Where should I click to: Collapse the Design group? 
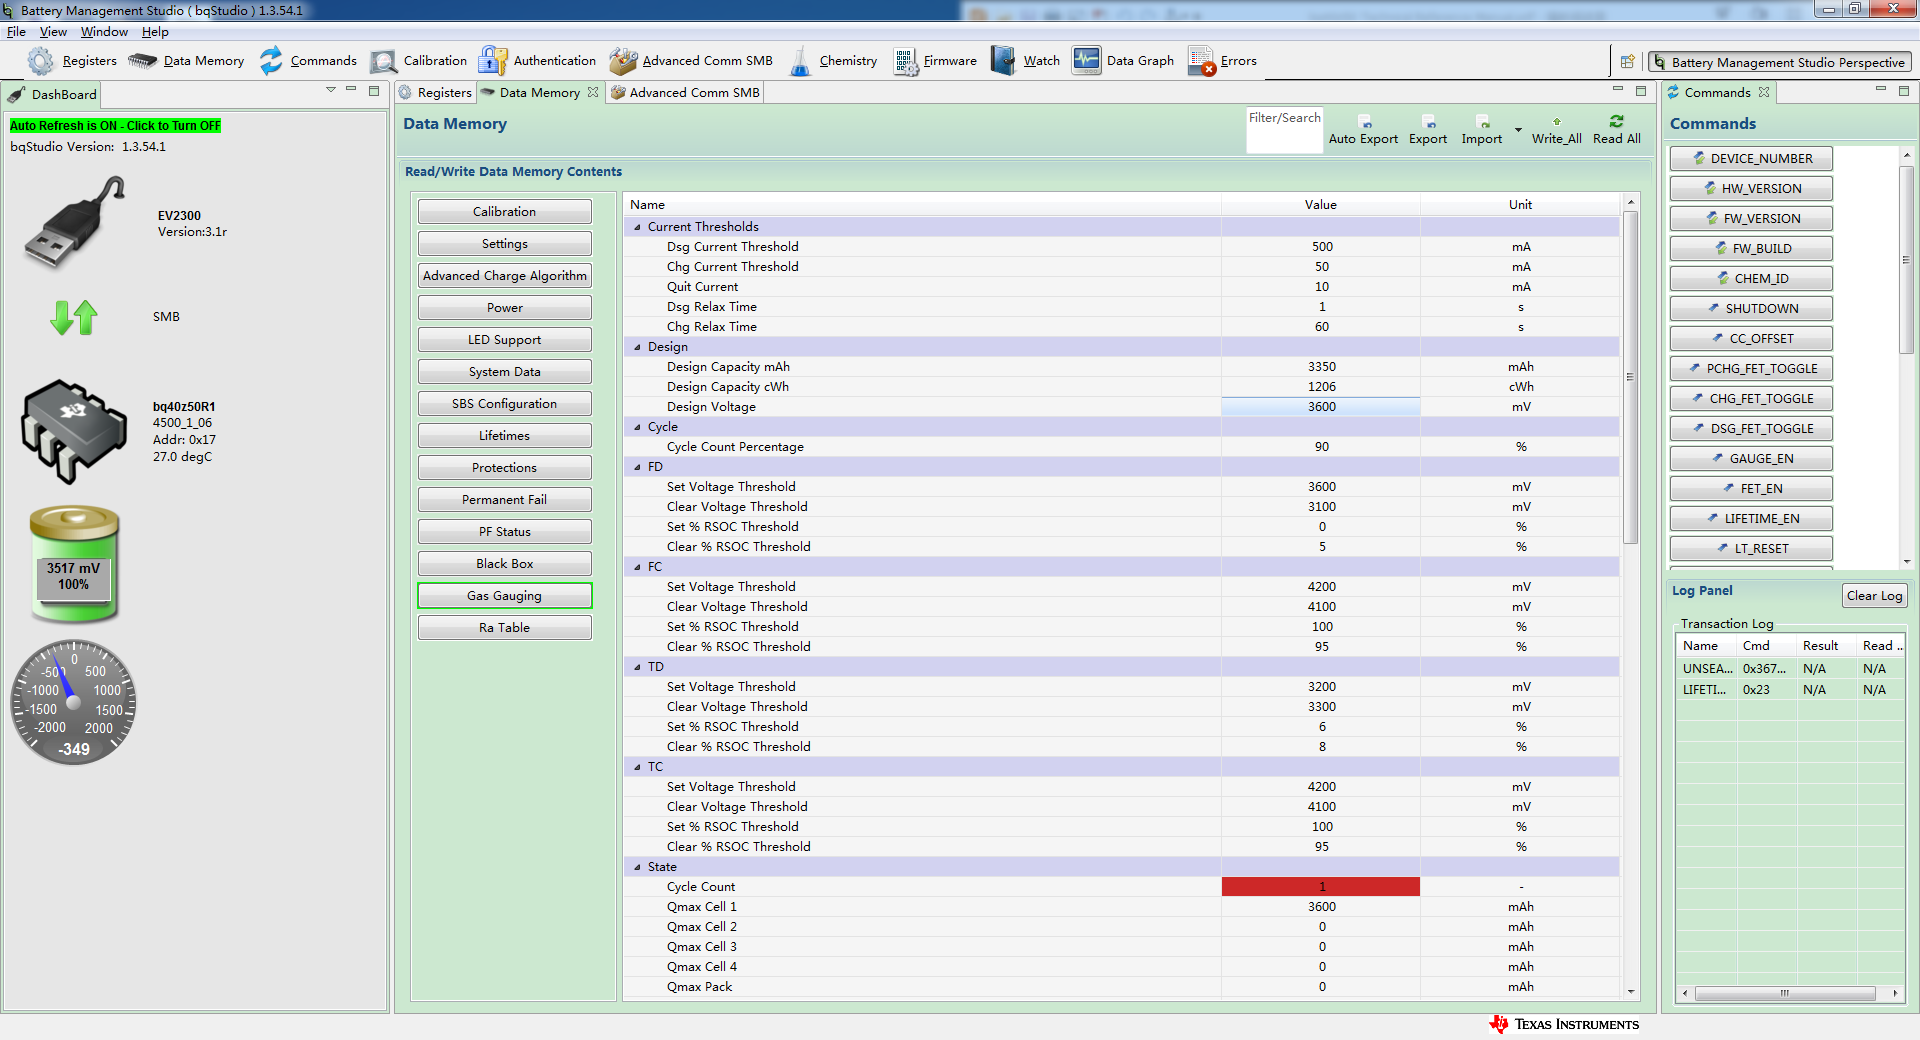pyautogui.click(x=638, y=347)
